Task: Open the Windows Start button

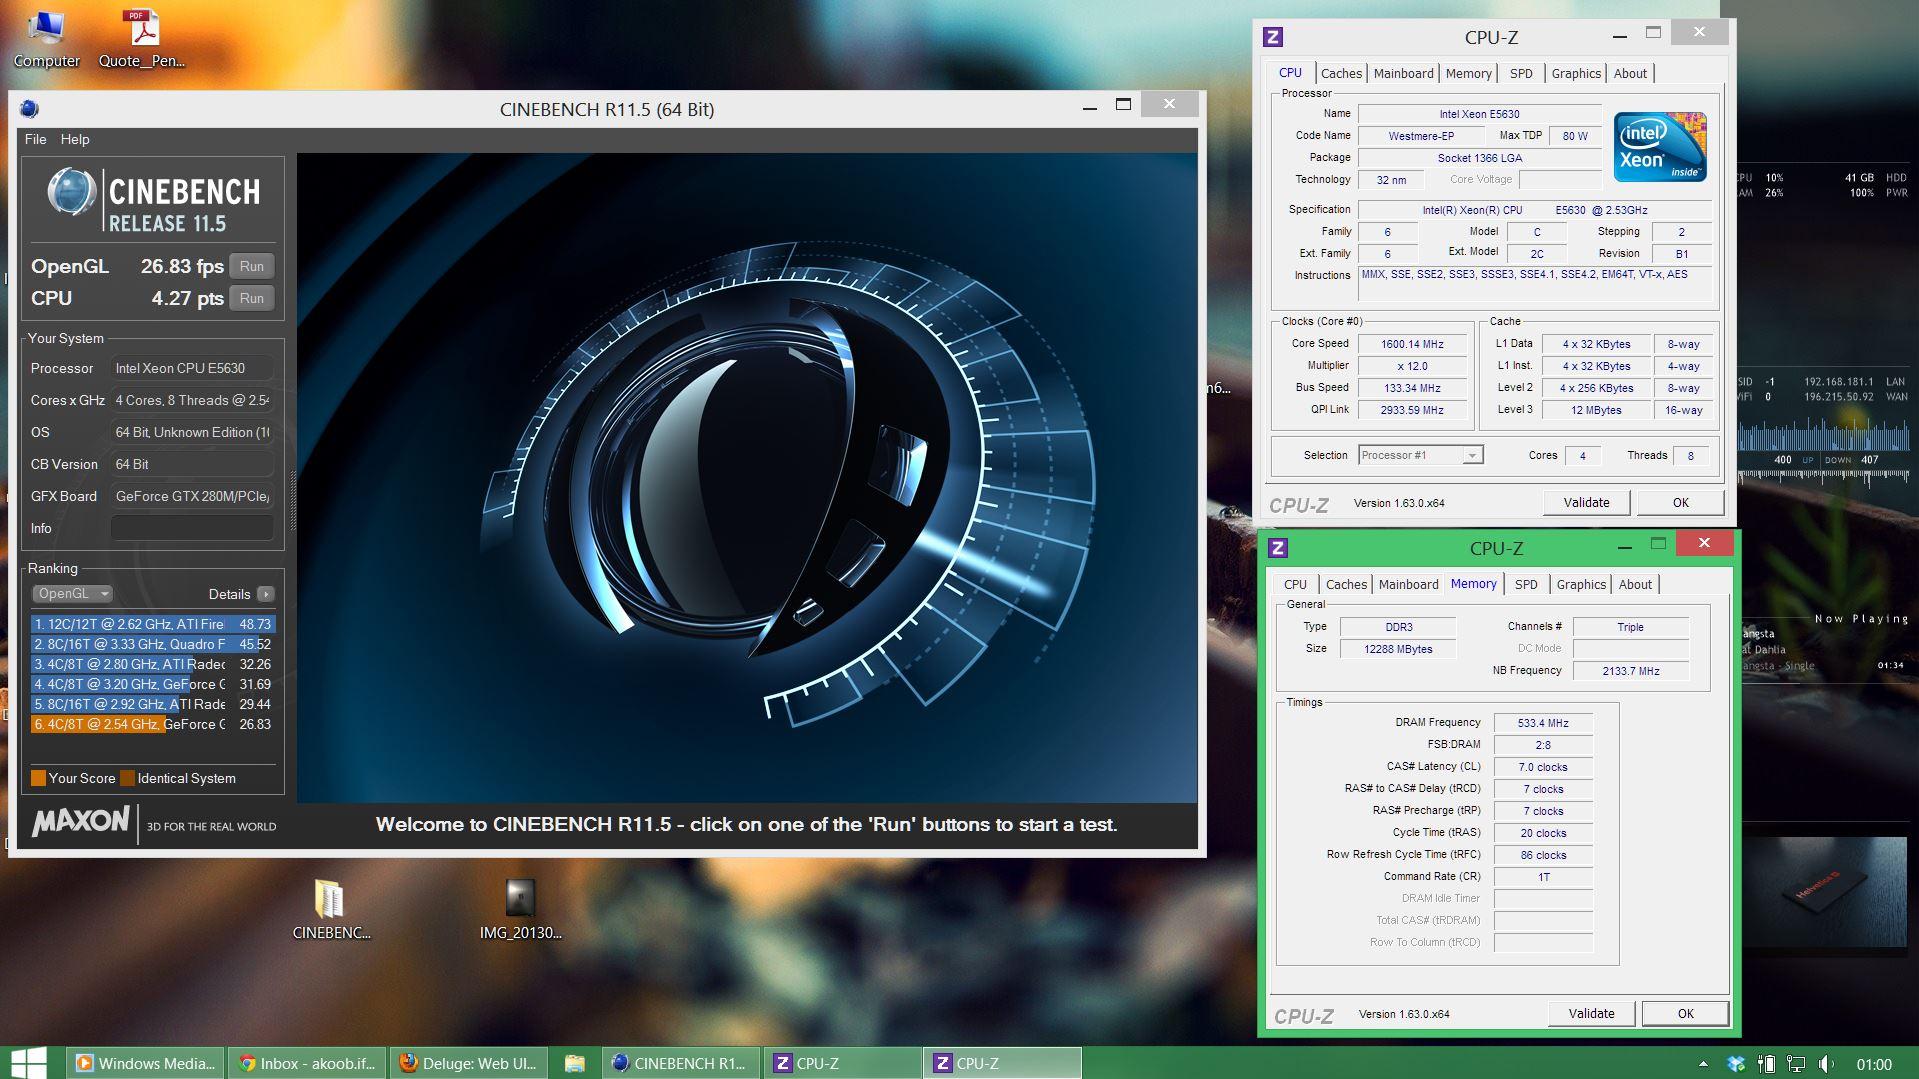Action: tap(27, 1063)
